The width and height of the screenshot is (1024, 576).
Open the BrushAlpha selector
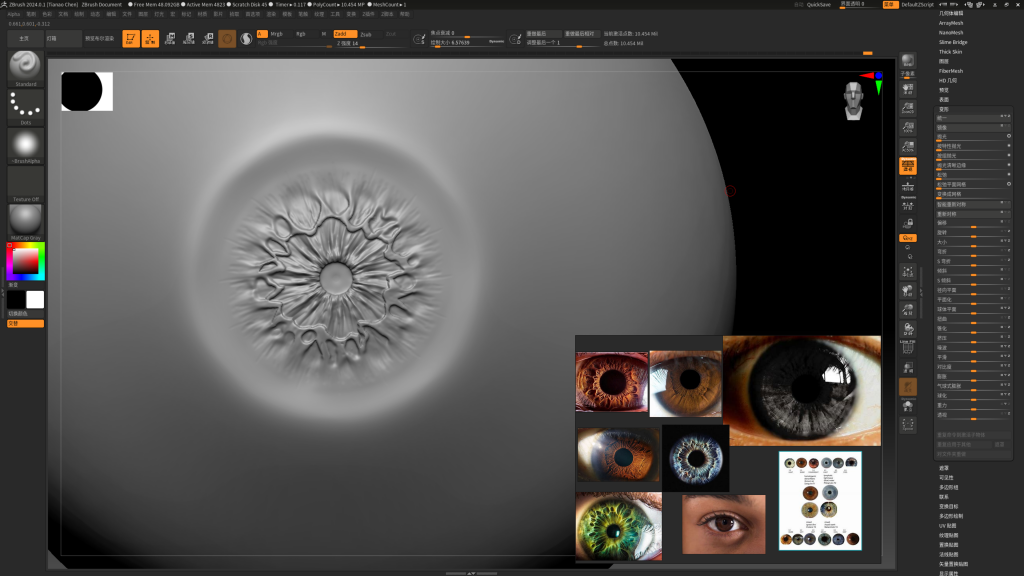[x=25, y=146]
